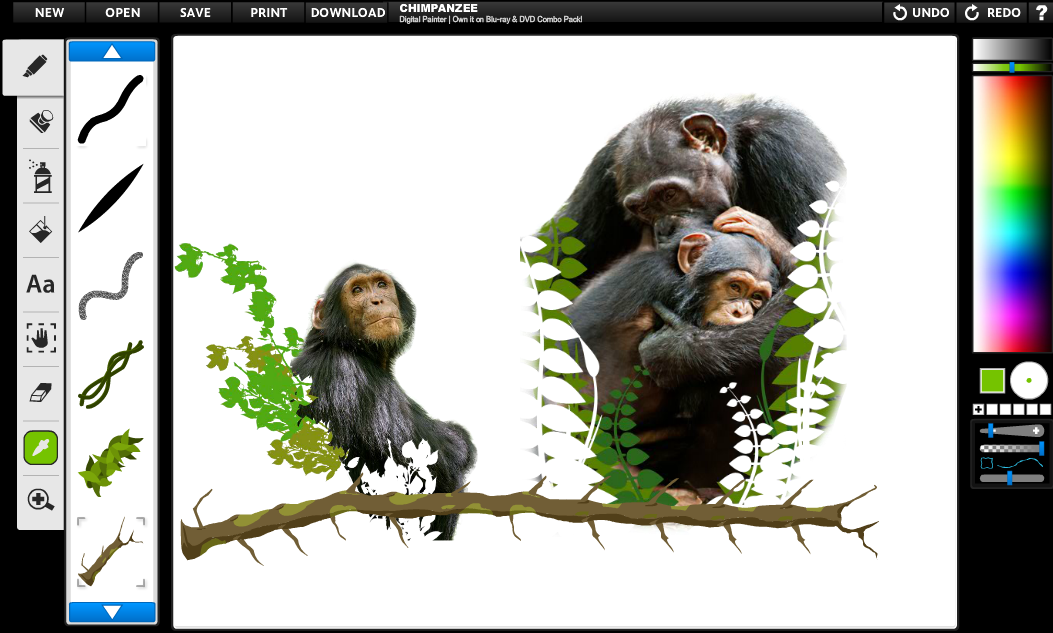Choose the brown tree branch brush
1053x633 pixels.
tap(111, 552)
